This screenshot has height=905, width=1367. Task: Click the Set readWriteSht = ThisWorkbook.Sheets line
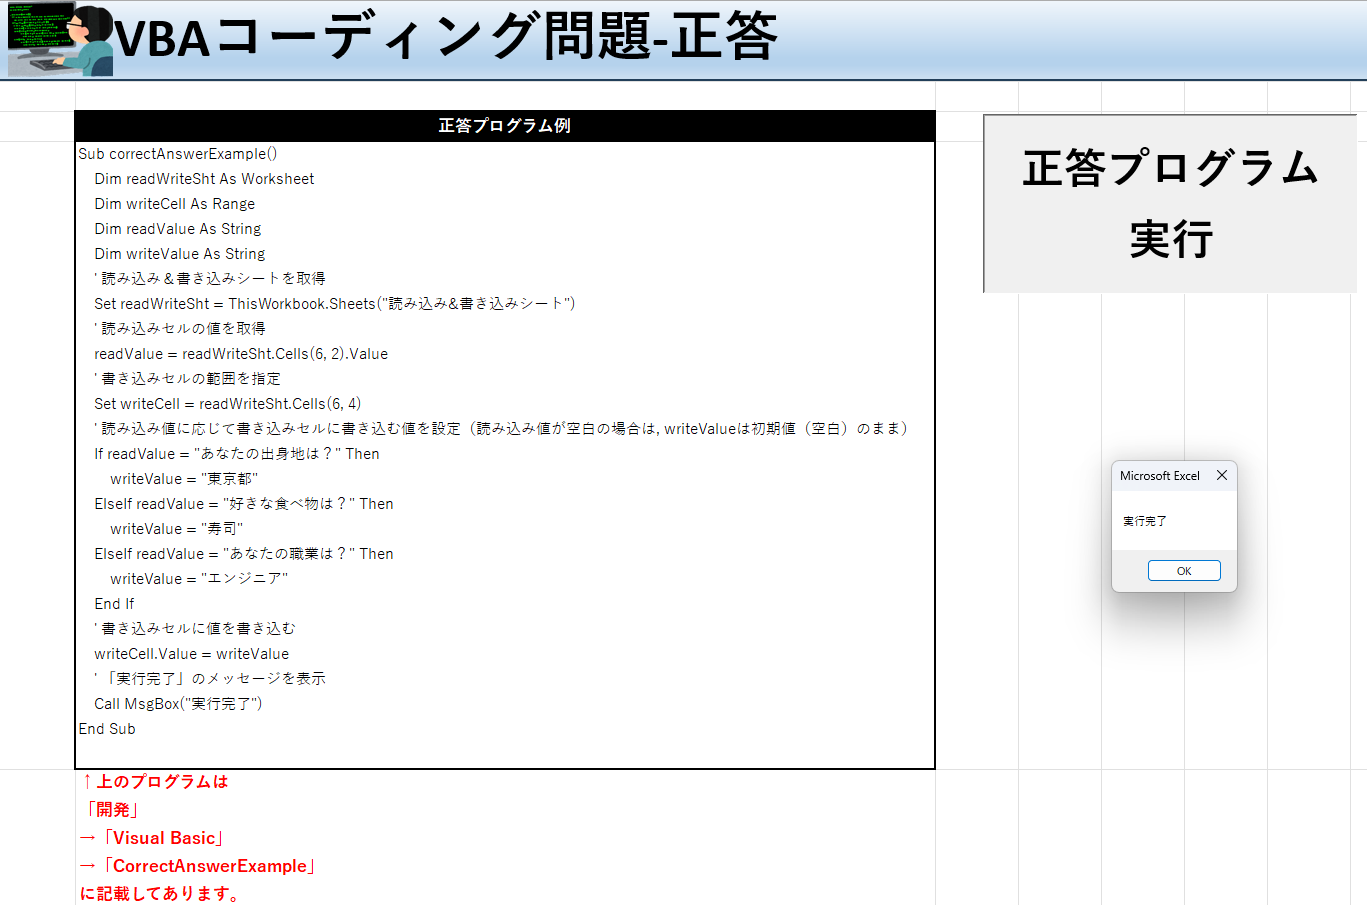(334, 304)
